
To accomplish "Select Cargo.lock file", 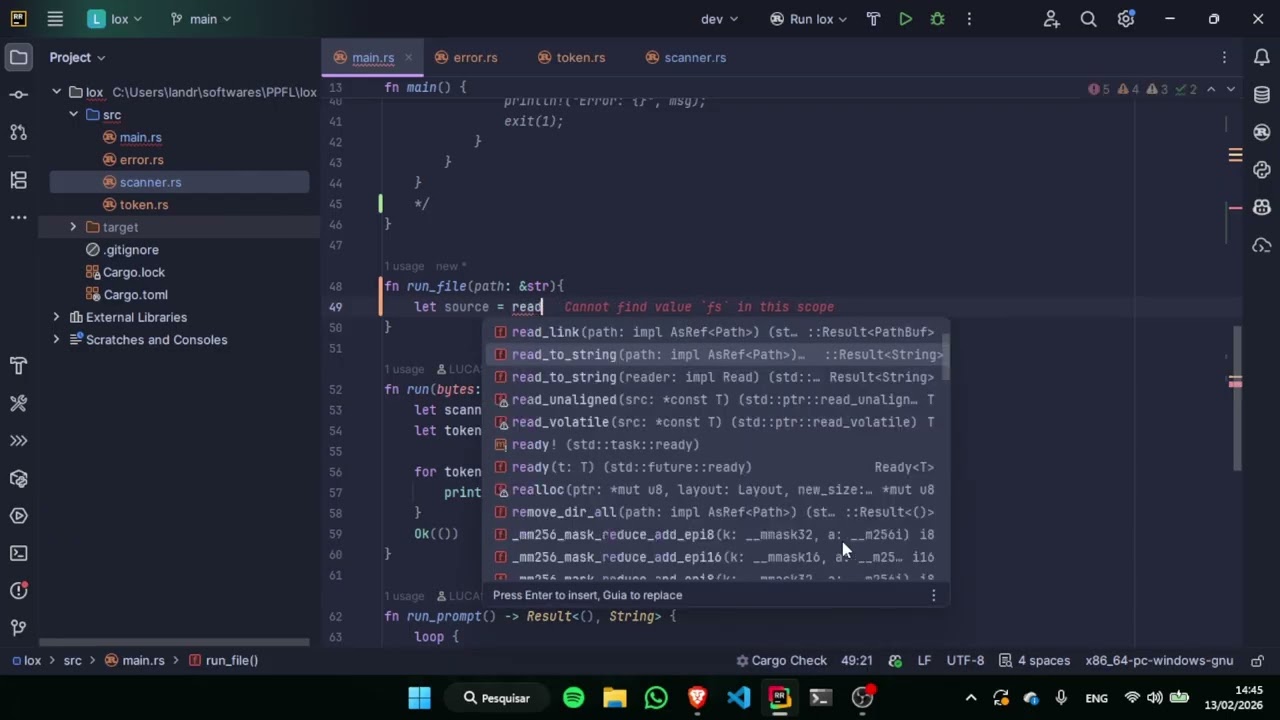I will 133,272.
